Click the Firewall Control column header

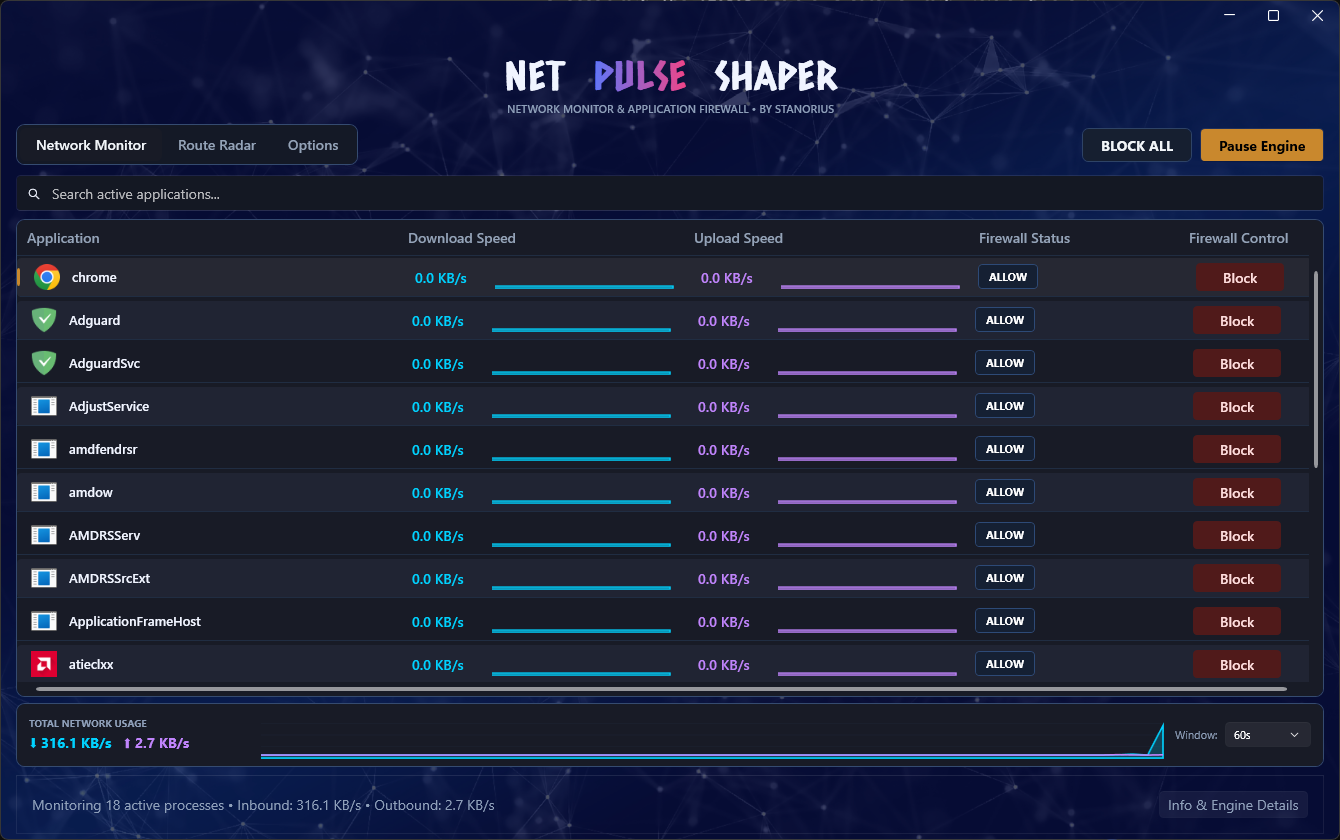(x=1238, y=238)
